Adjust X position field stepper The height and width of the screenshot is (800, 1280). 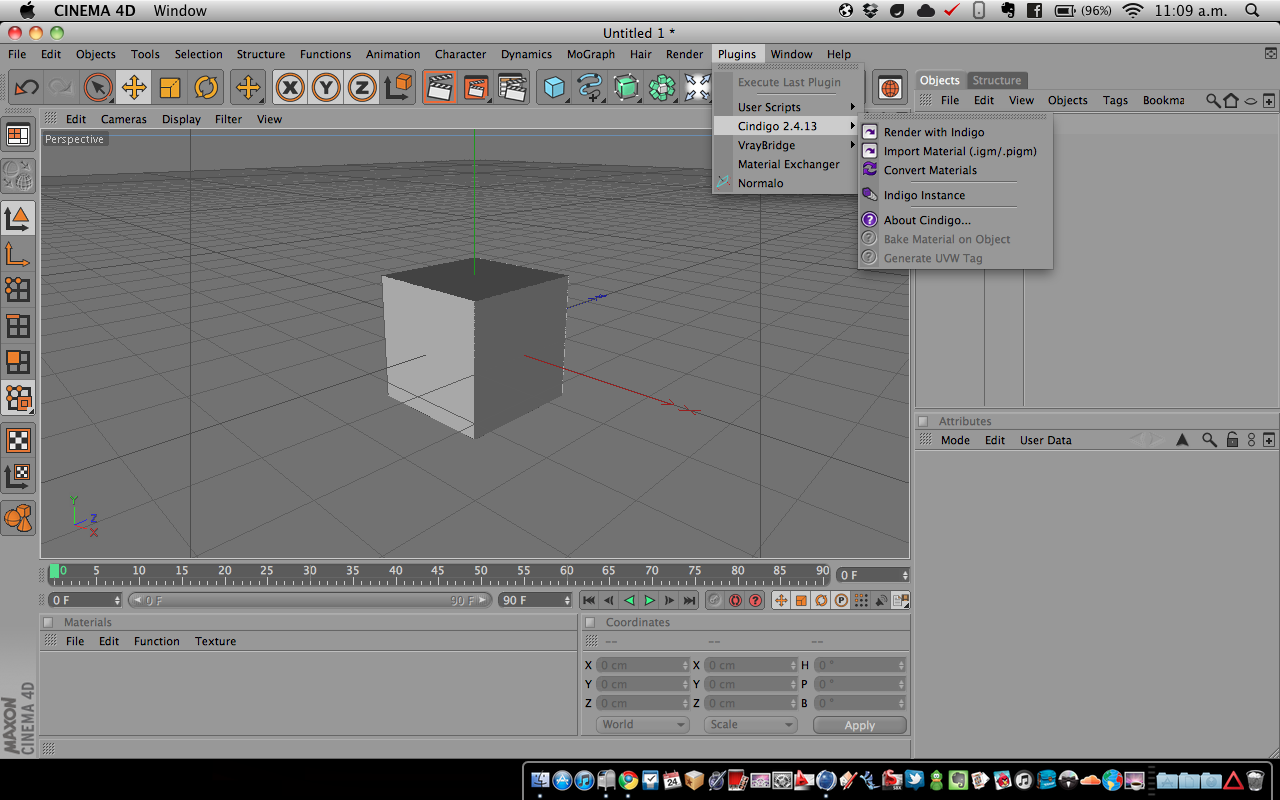tap(686, 665)
